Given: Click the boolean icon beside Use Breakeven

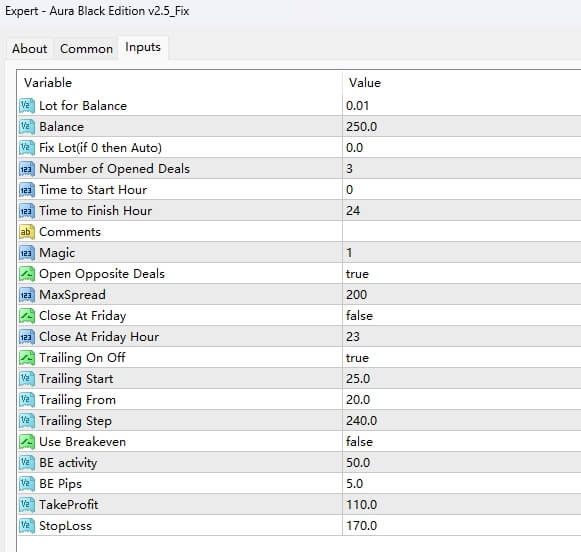Looking at the screenshot, I should (x=27, y=442).
